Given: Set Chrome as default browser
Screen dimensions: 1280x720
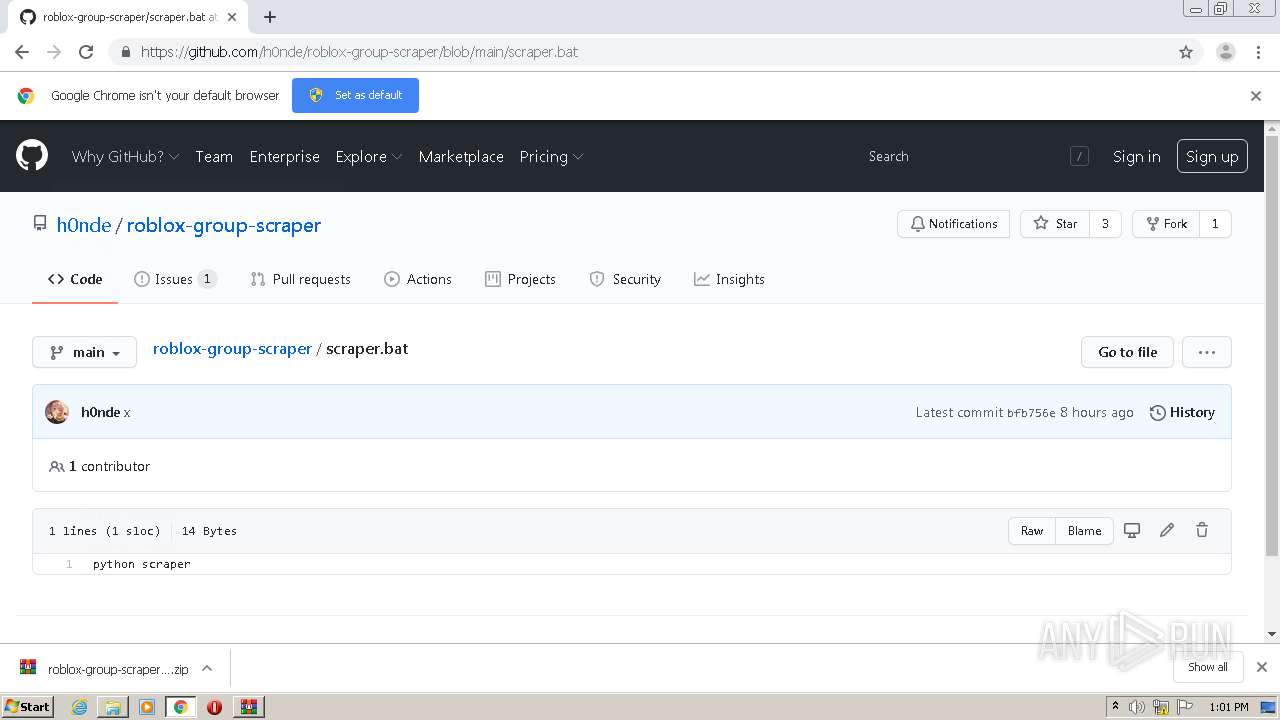Looking at the screenshot, I should pyautogui.click(x=355, y=95).
